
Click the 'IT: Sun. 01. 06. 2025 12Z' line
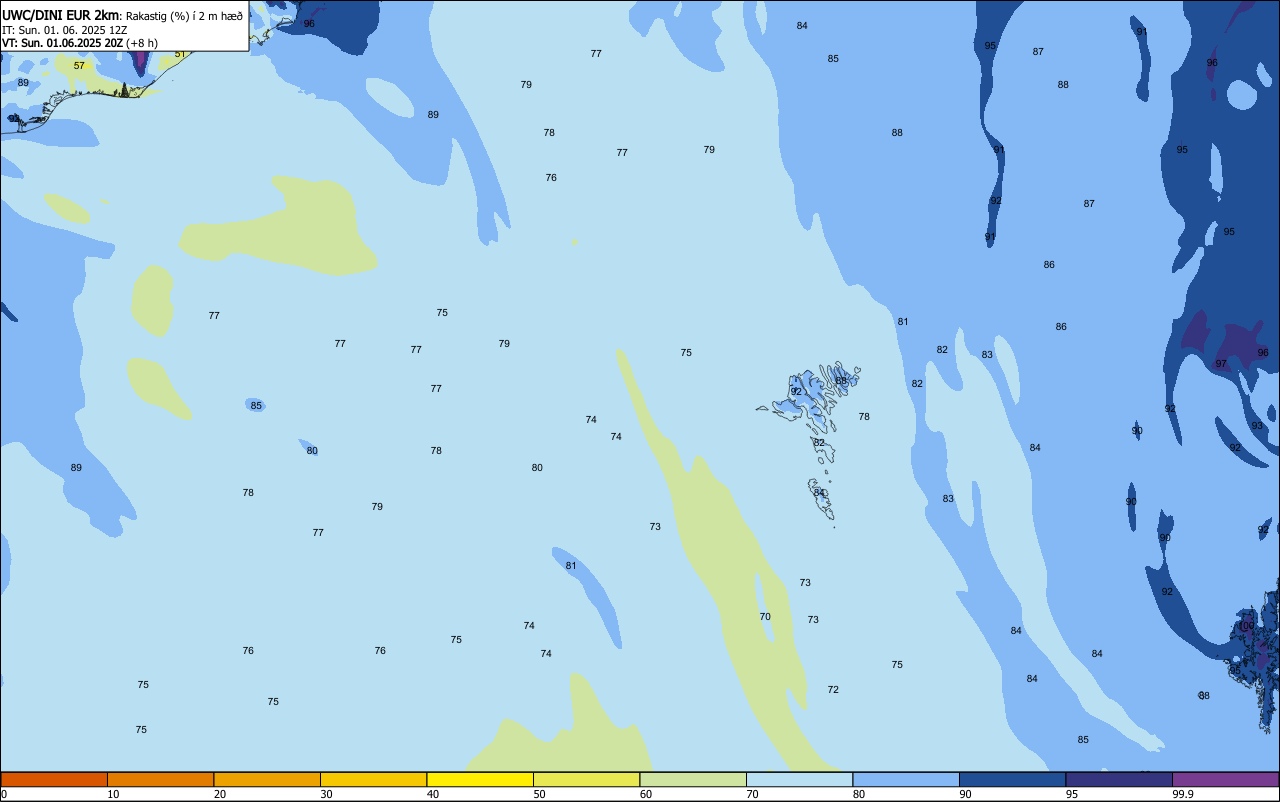point(65,30)
